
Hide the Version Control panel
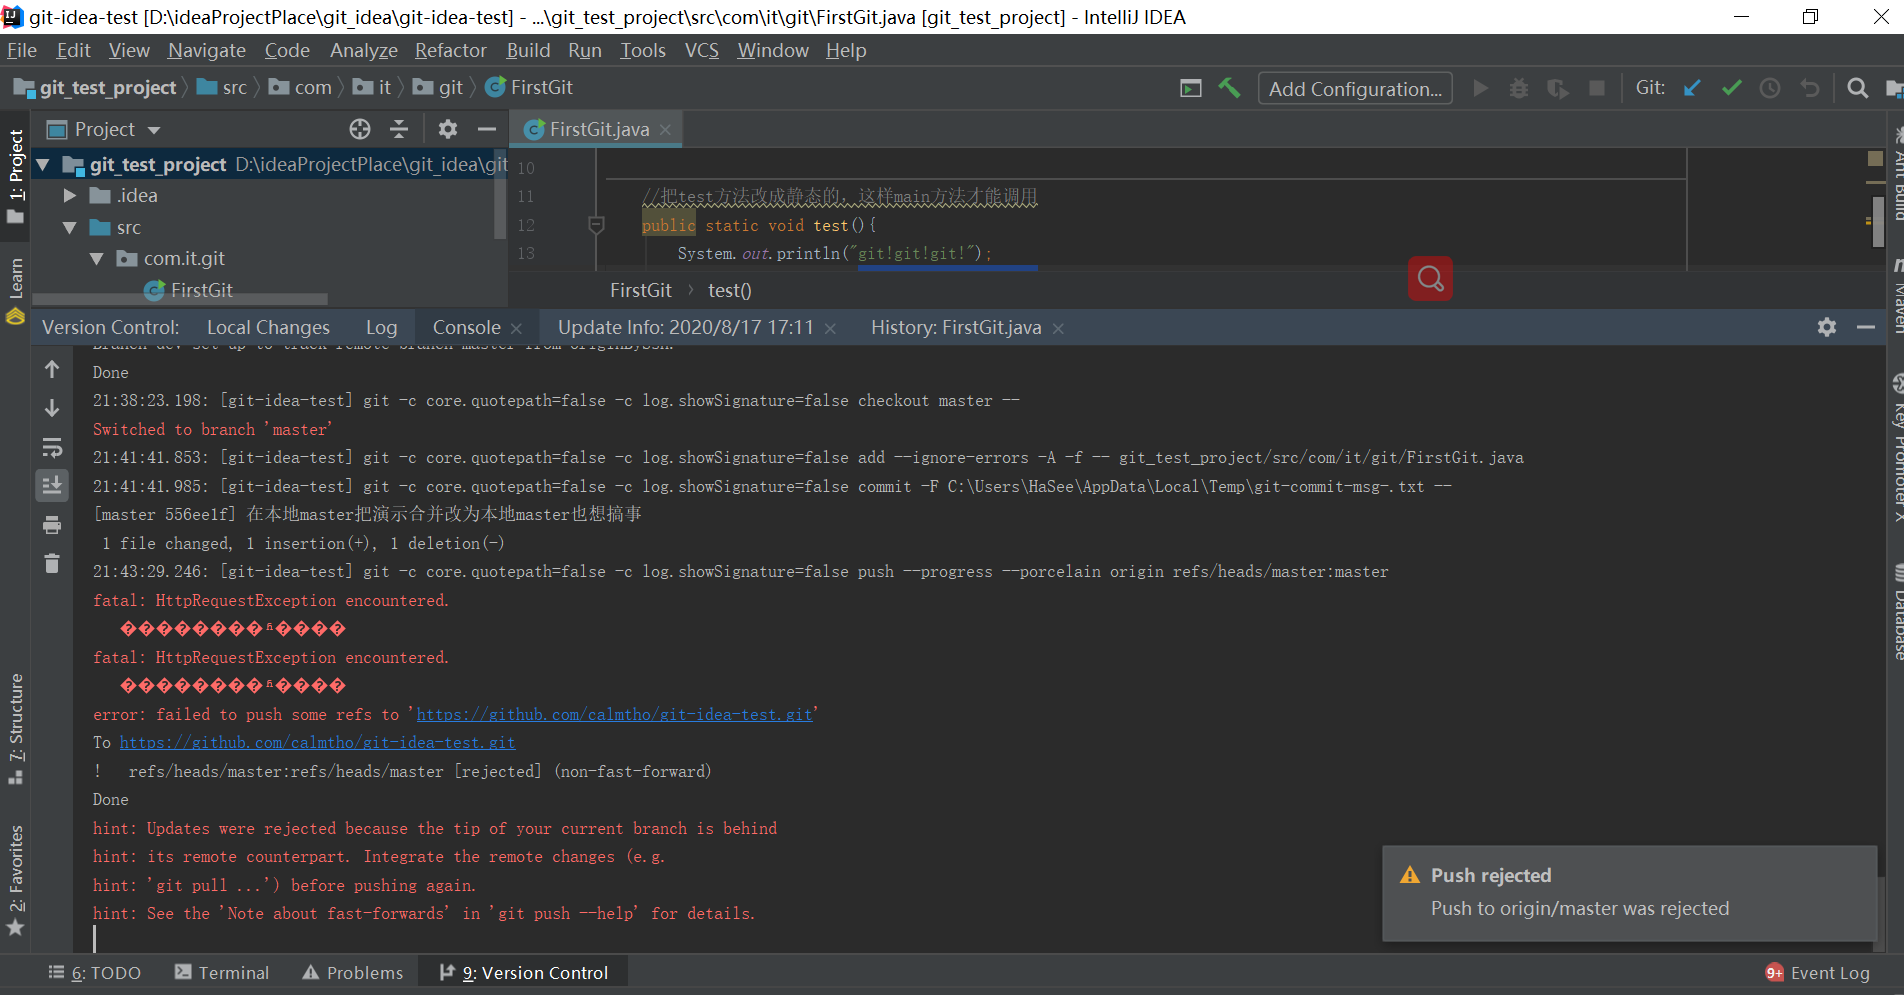click(1866, 327)
